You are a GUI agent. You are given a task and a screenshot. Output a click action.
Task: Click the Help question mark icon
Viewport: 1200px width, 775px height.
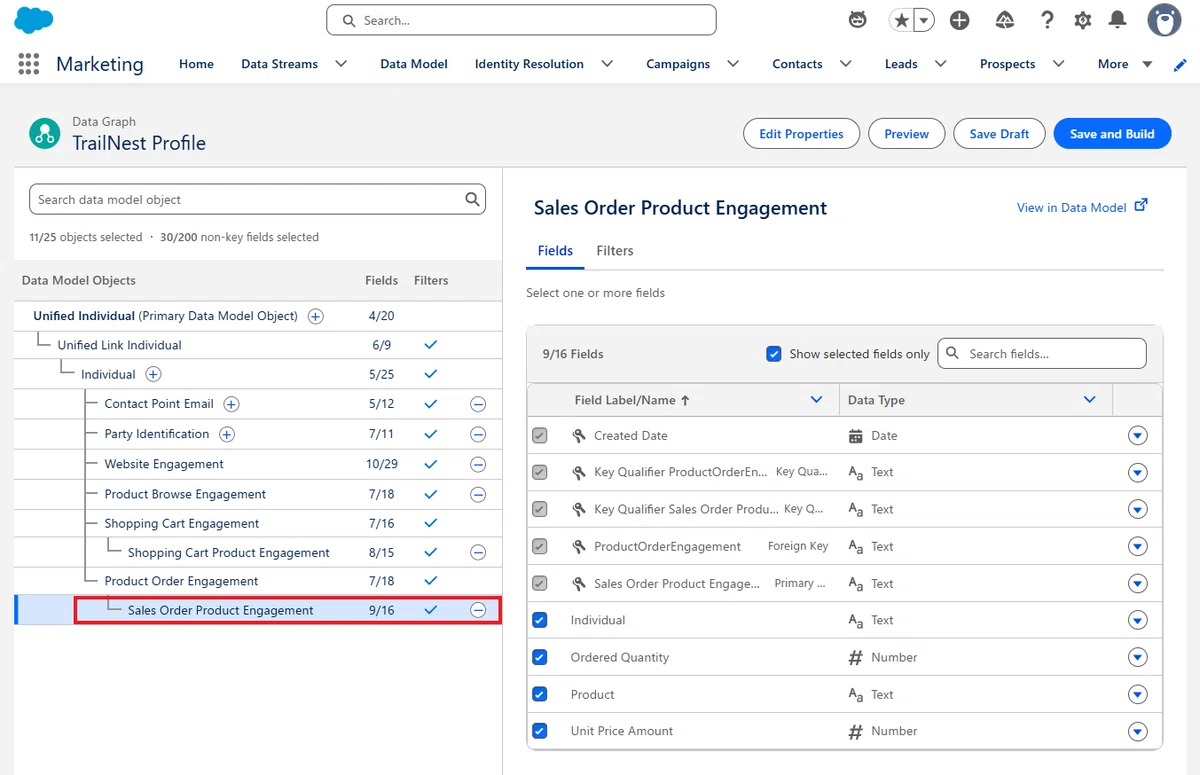[1047, 20]
